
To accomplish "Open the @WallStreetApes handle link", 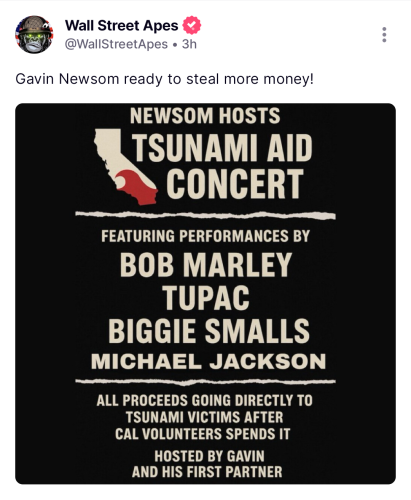I will [x=116, y=44].
